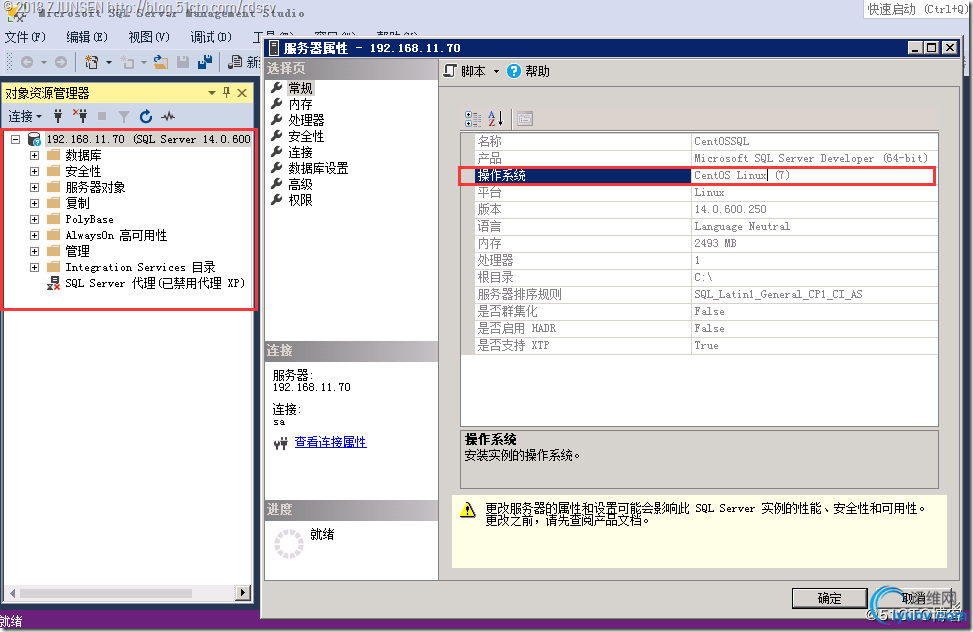Click the 快速启动 (Ctrl+Q) search box
Viewport: 973px width, 632px height.
(x=917, y=9)
